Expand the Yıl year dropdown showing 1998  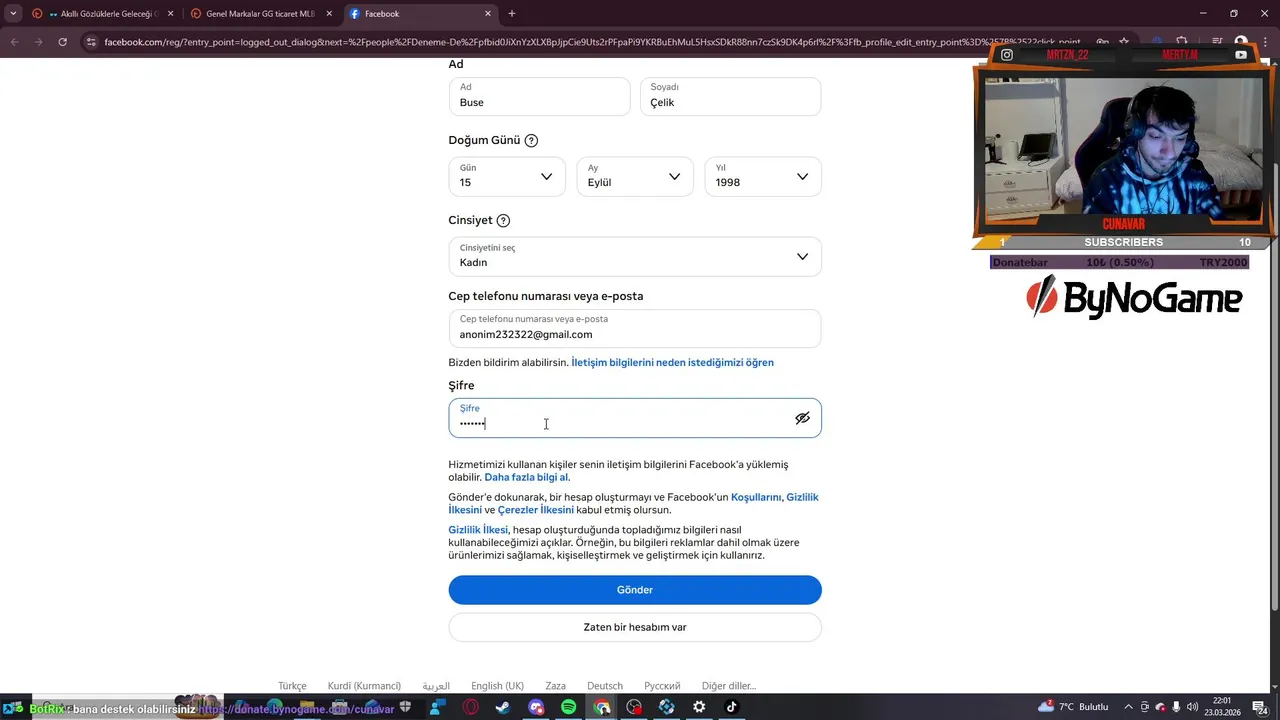tap(763, 176)
